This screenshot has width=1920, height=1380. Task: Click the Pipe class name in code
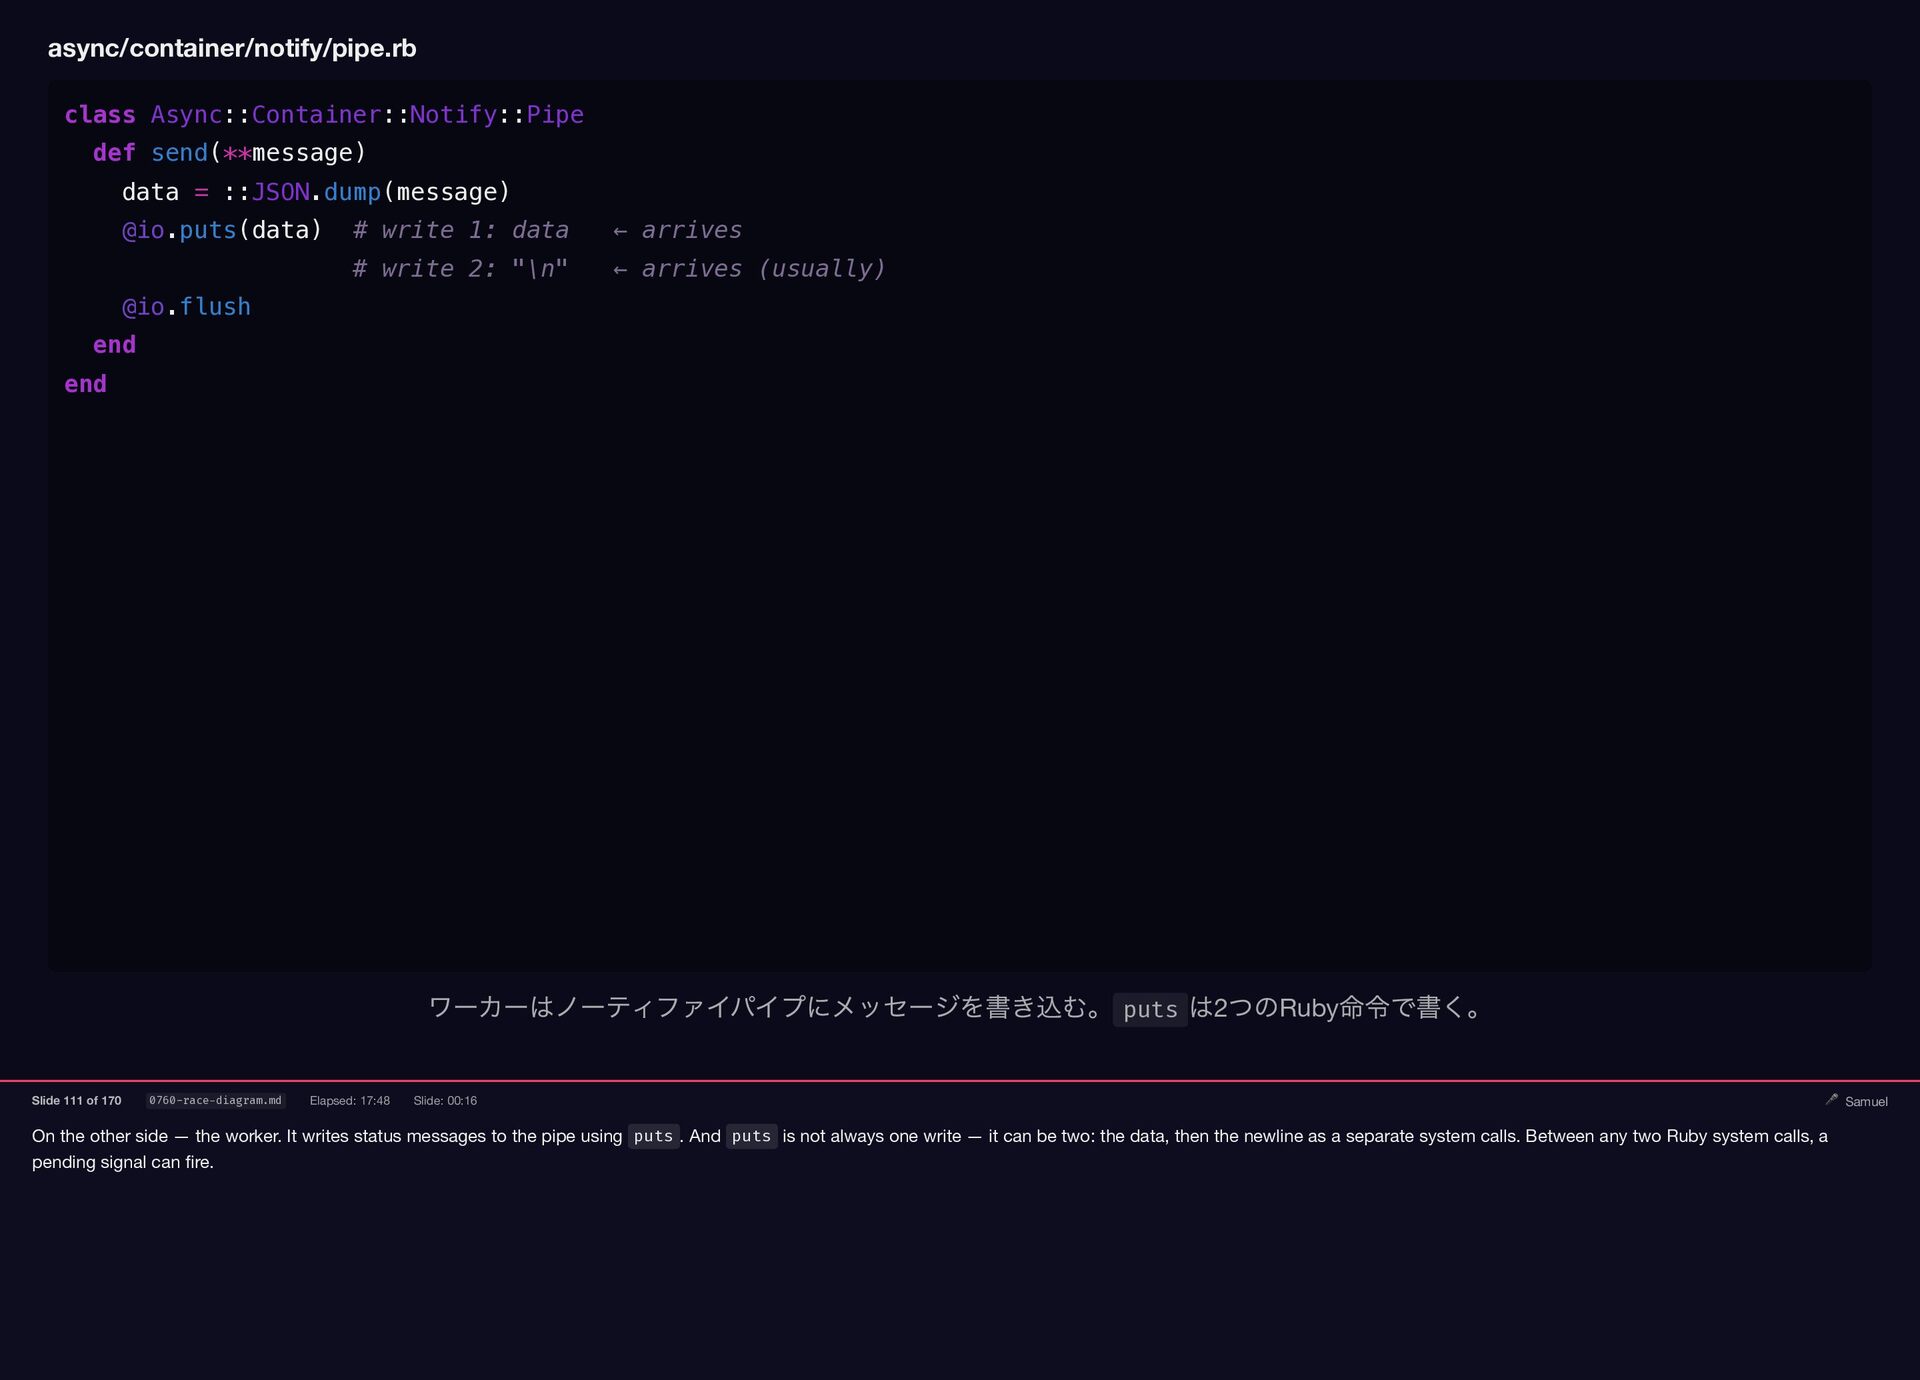pyautogui.click(x=555, y=115)
